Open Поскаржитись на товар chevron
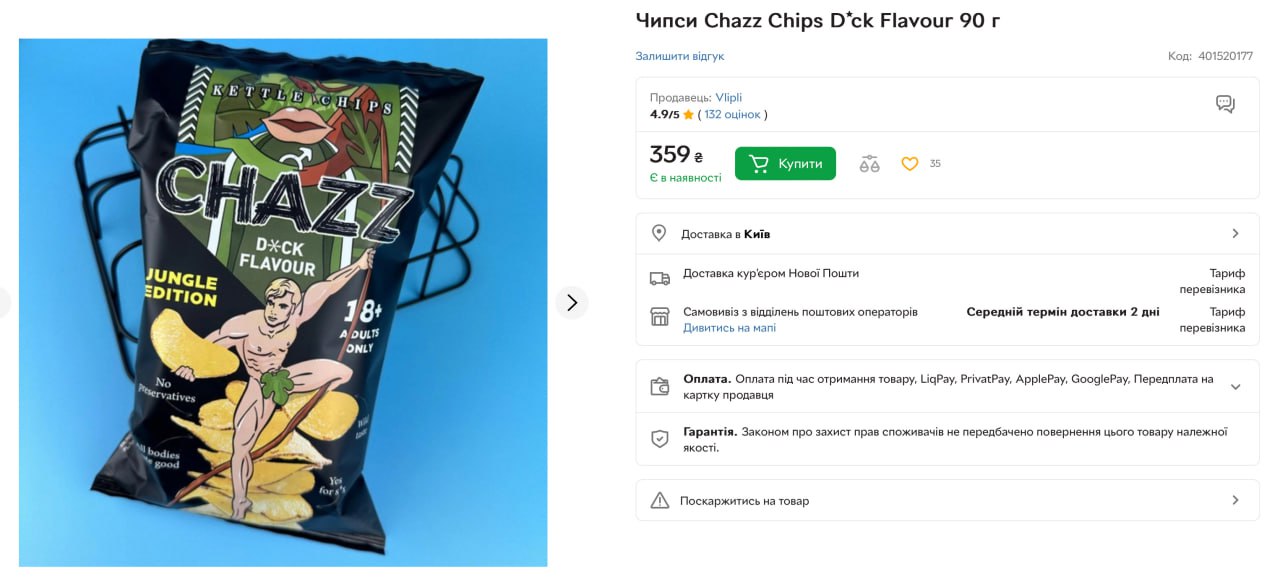This screenshot has height=584, width=1280. pyautogui.click(x=1235, y=500)
